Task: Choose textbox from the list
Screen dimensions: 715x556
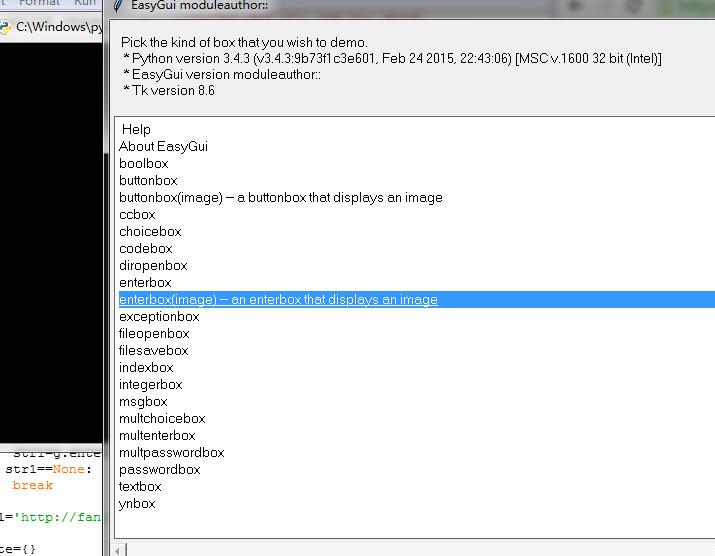Action: click(140, 487)
